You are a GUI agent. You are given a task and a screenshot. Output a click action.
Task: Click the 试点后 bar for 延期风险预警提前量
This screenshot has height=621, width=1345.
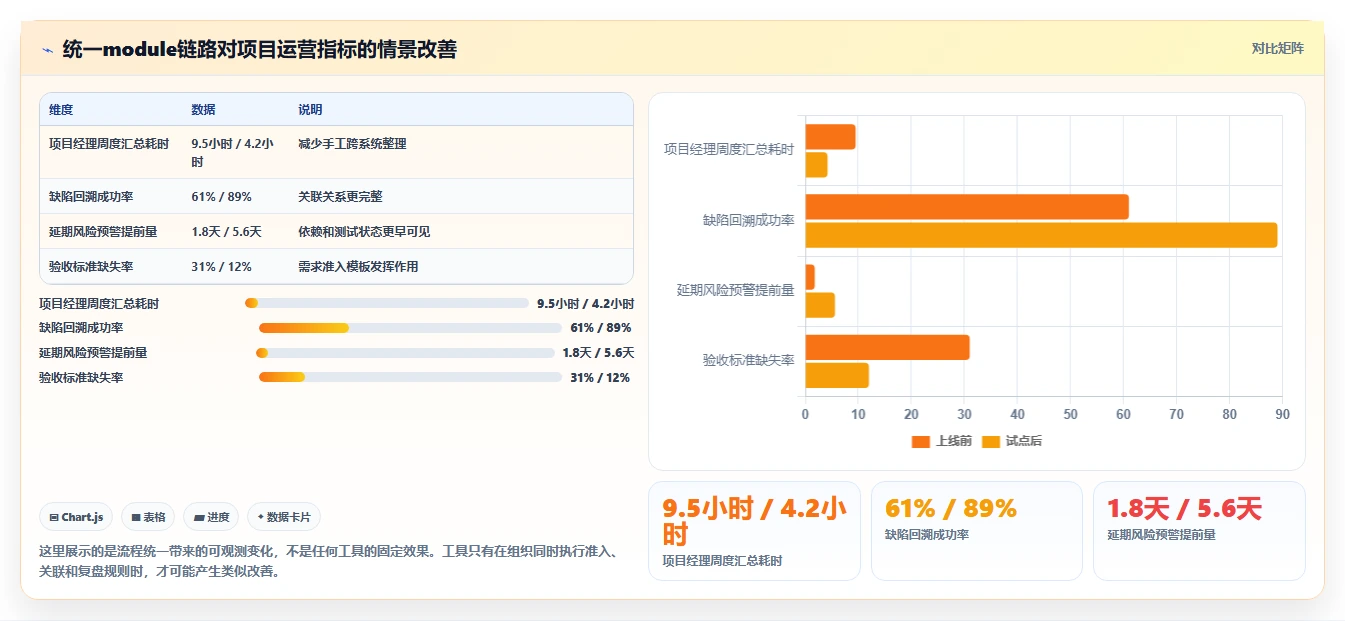click(820, 305)
